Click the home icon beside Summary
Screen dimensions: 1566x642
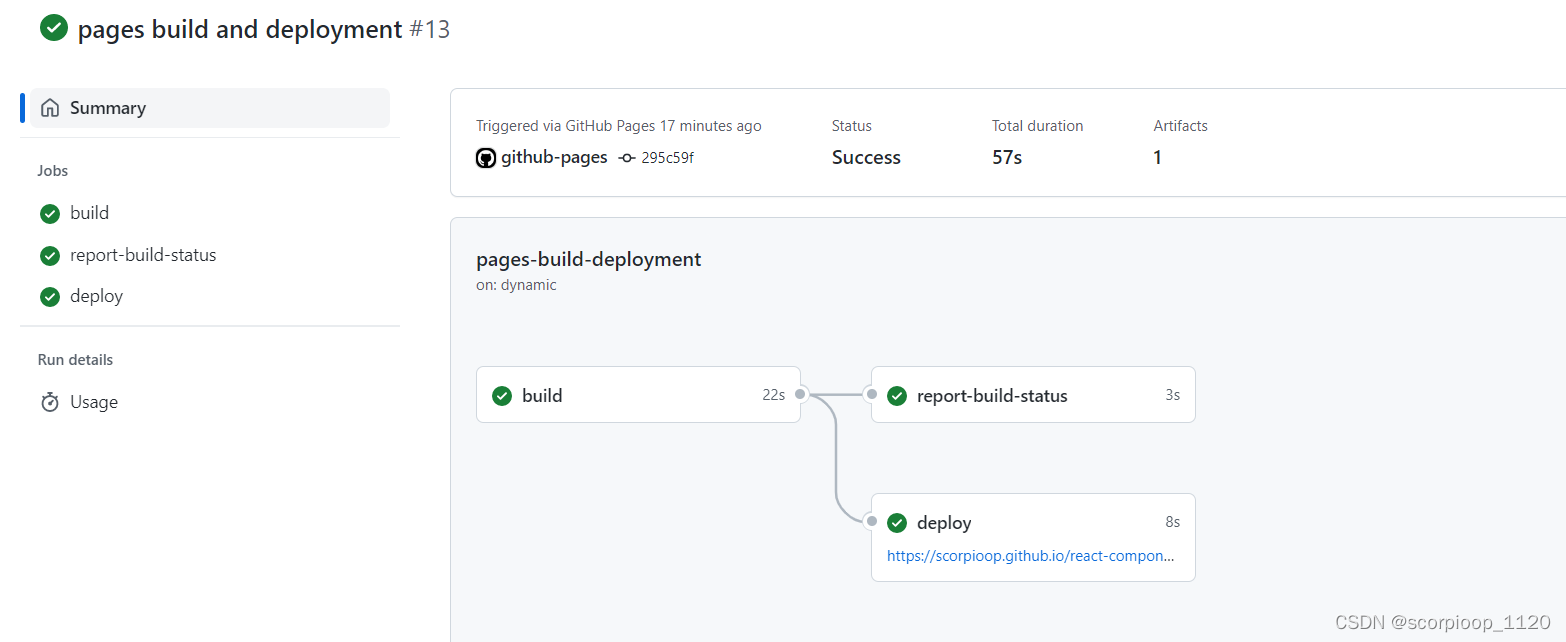pos(50,108)
